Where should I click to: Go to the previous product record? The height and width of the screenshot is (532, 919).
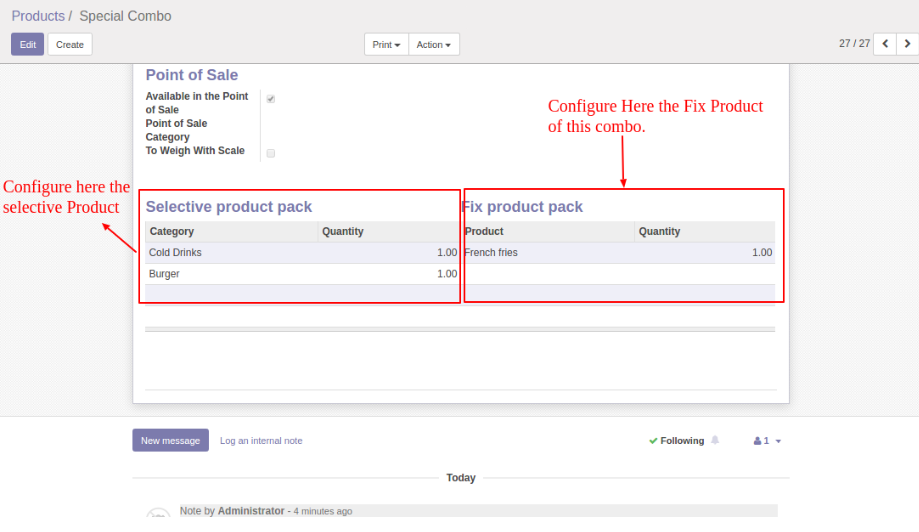point(885,44)
